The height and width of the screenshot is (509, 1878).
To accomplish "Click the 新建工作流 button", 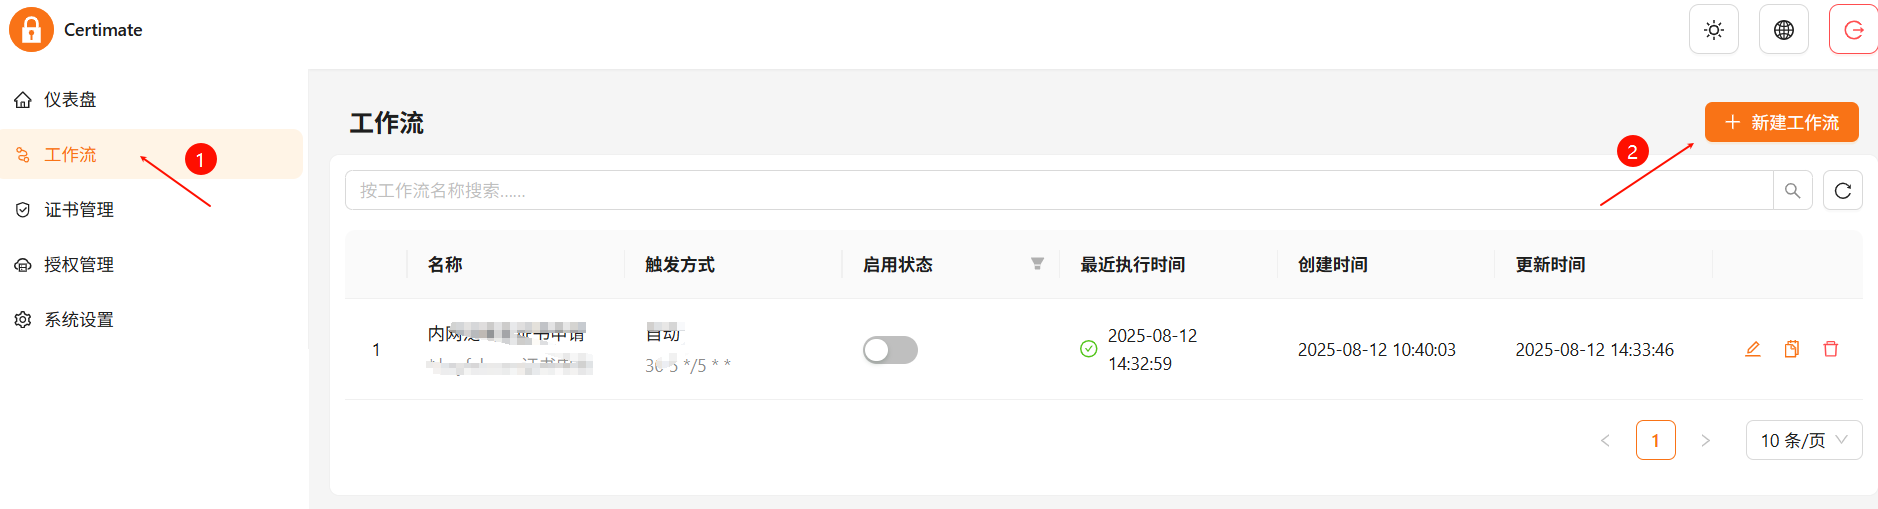I will (x=1782, y=122).
